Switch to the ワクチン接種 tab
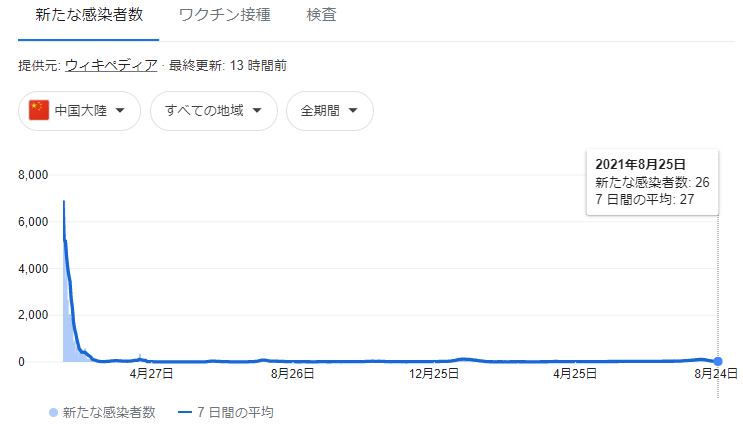This screenshot has height=426, width=743. click(225, 15)
